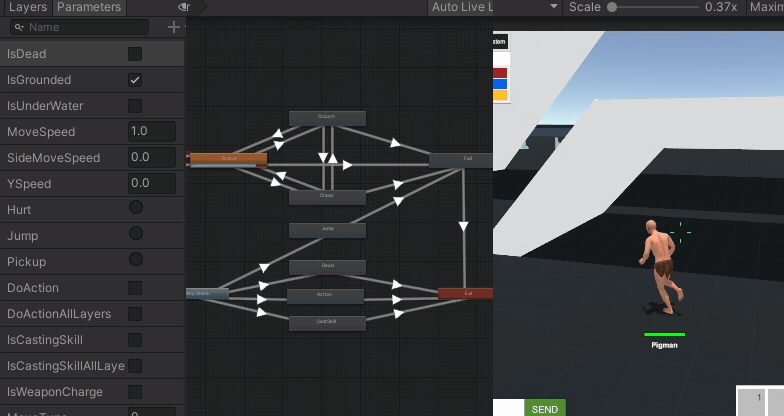The image size is (784, 416).
Task: Select the Crouch to Fall transition arrow
Action: click(x=395, y=144)
